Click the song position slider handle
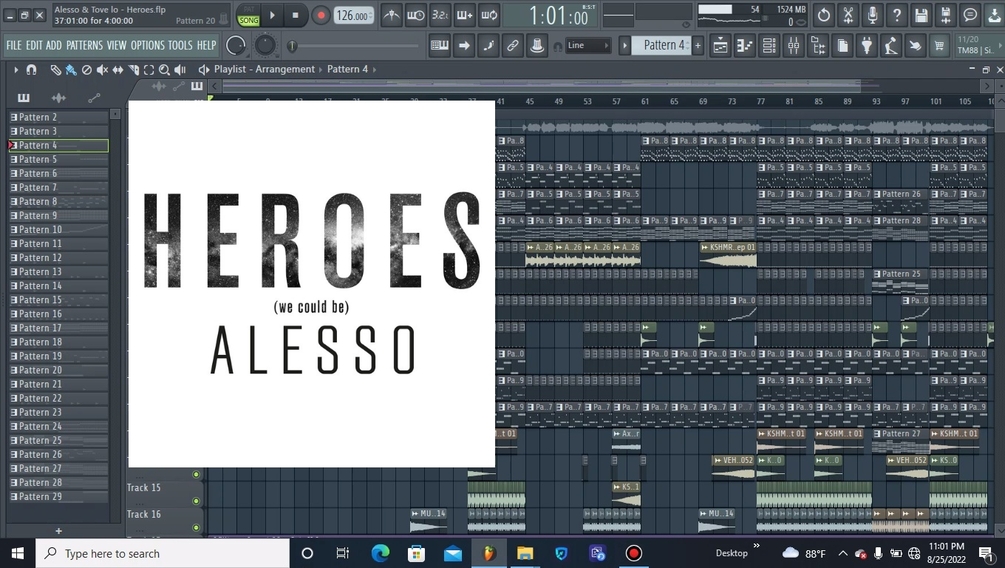 point(292,46)
